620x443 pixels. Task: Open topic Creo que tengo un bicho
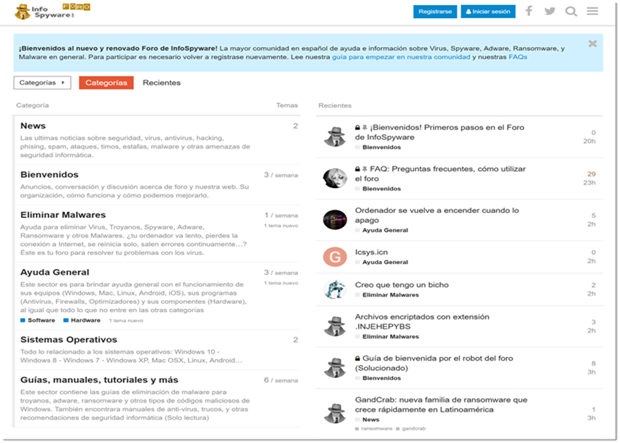pos(402,285)
